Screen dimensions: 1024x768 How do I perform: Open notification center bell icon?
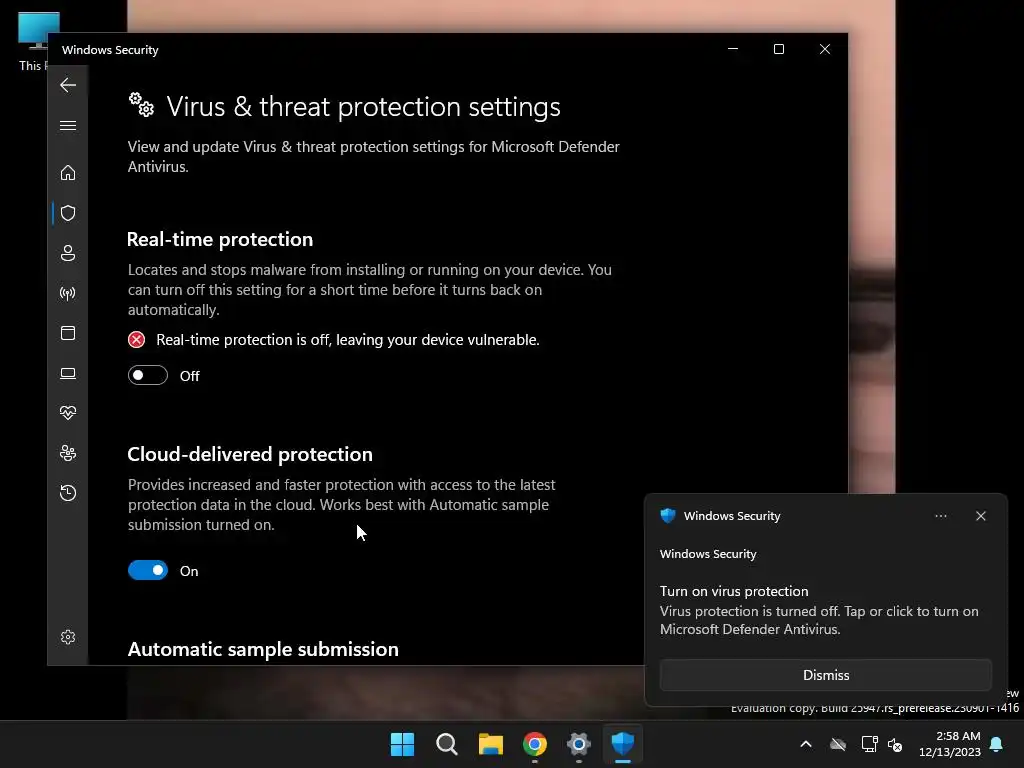coord(997,744)
